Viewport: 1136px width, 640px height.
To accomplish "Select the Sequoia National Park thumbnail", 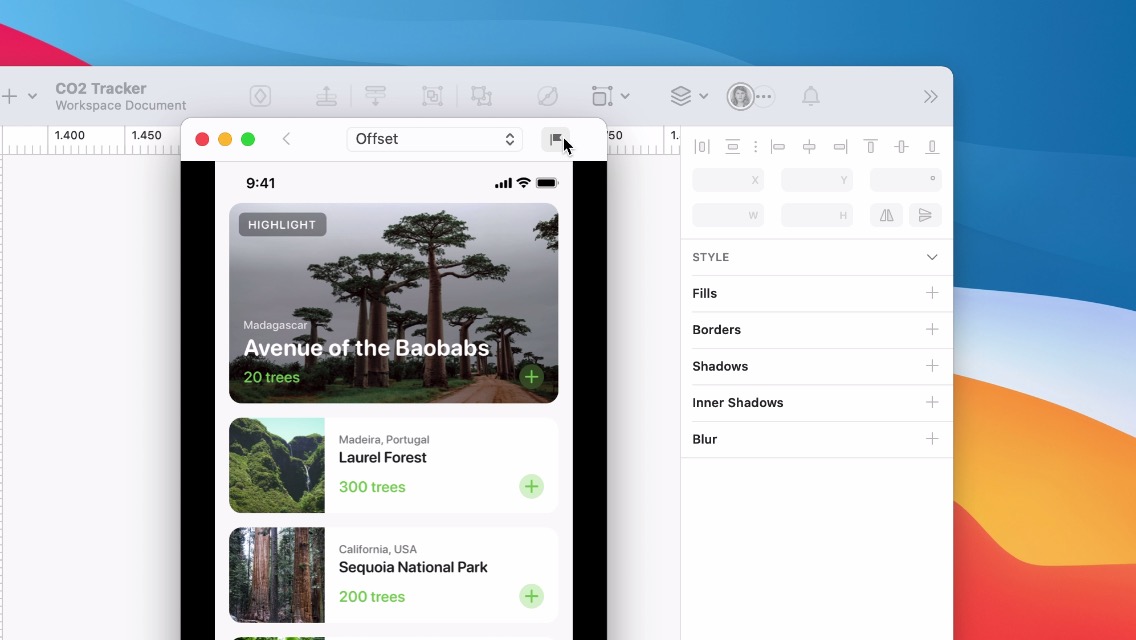I will point(277,575).
